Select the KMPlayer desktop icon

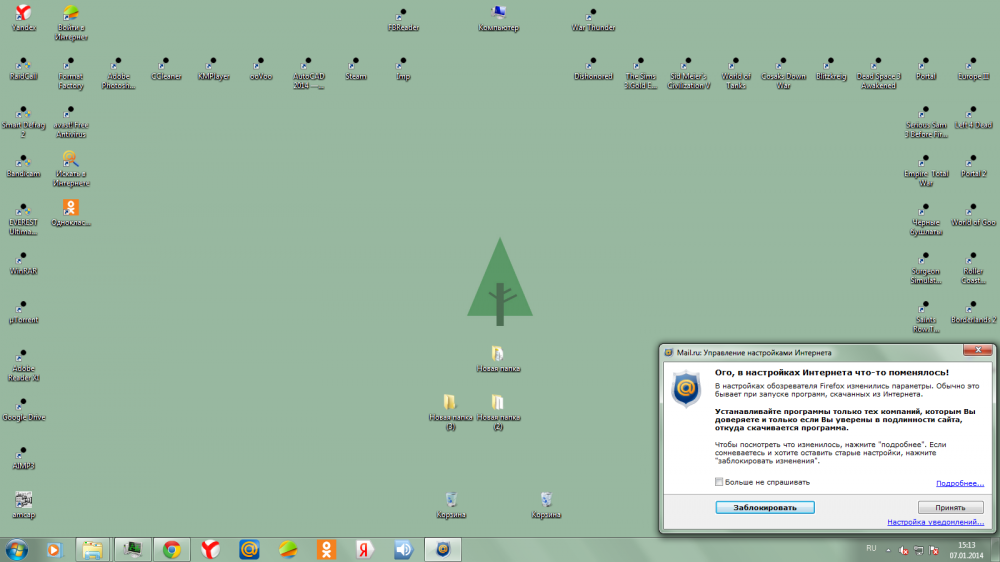tap(213, 68)
